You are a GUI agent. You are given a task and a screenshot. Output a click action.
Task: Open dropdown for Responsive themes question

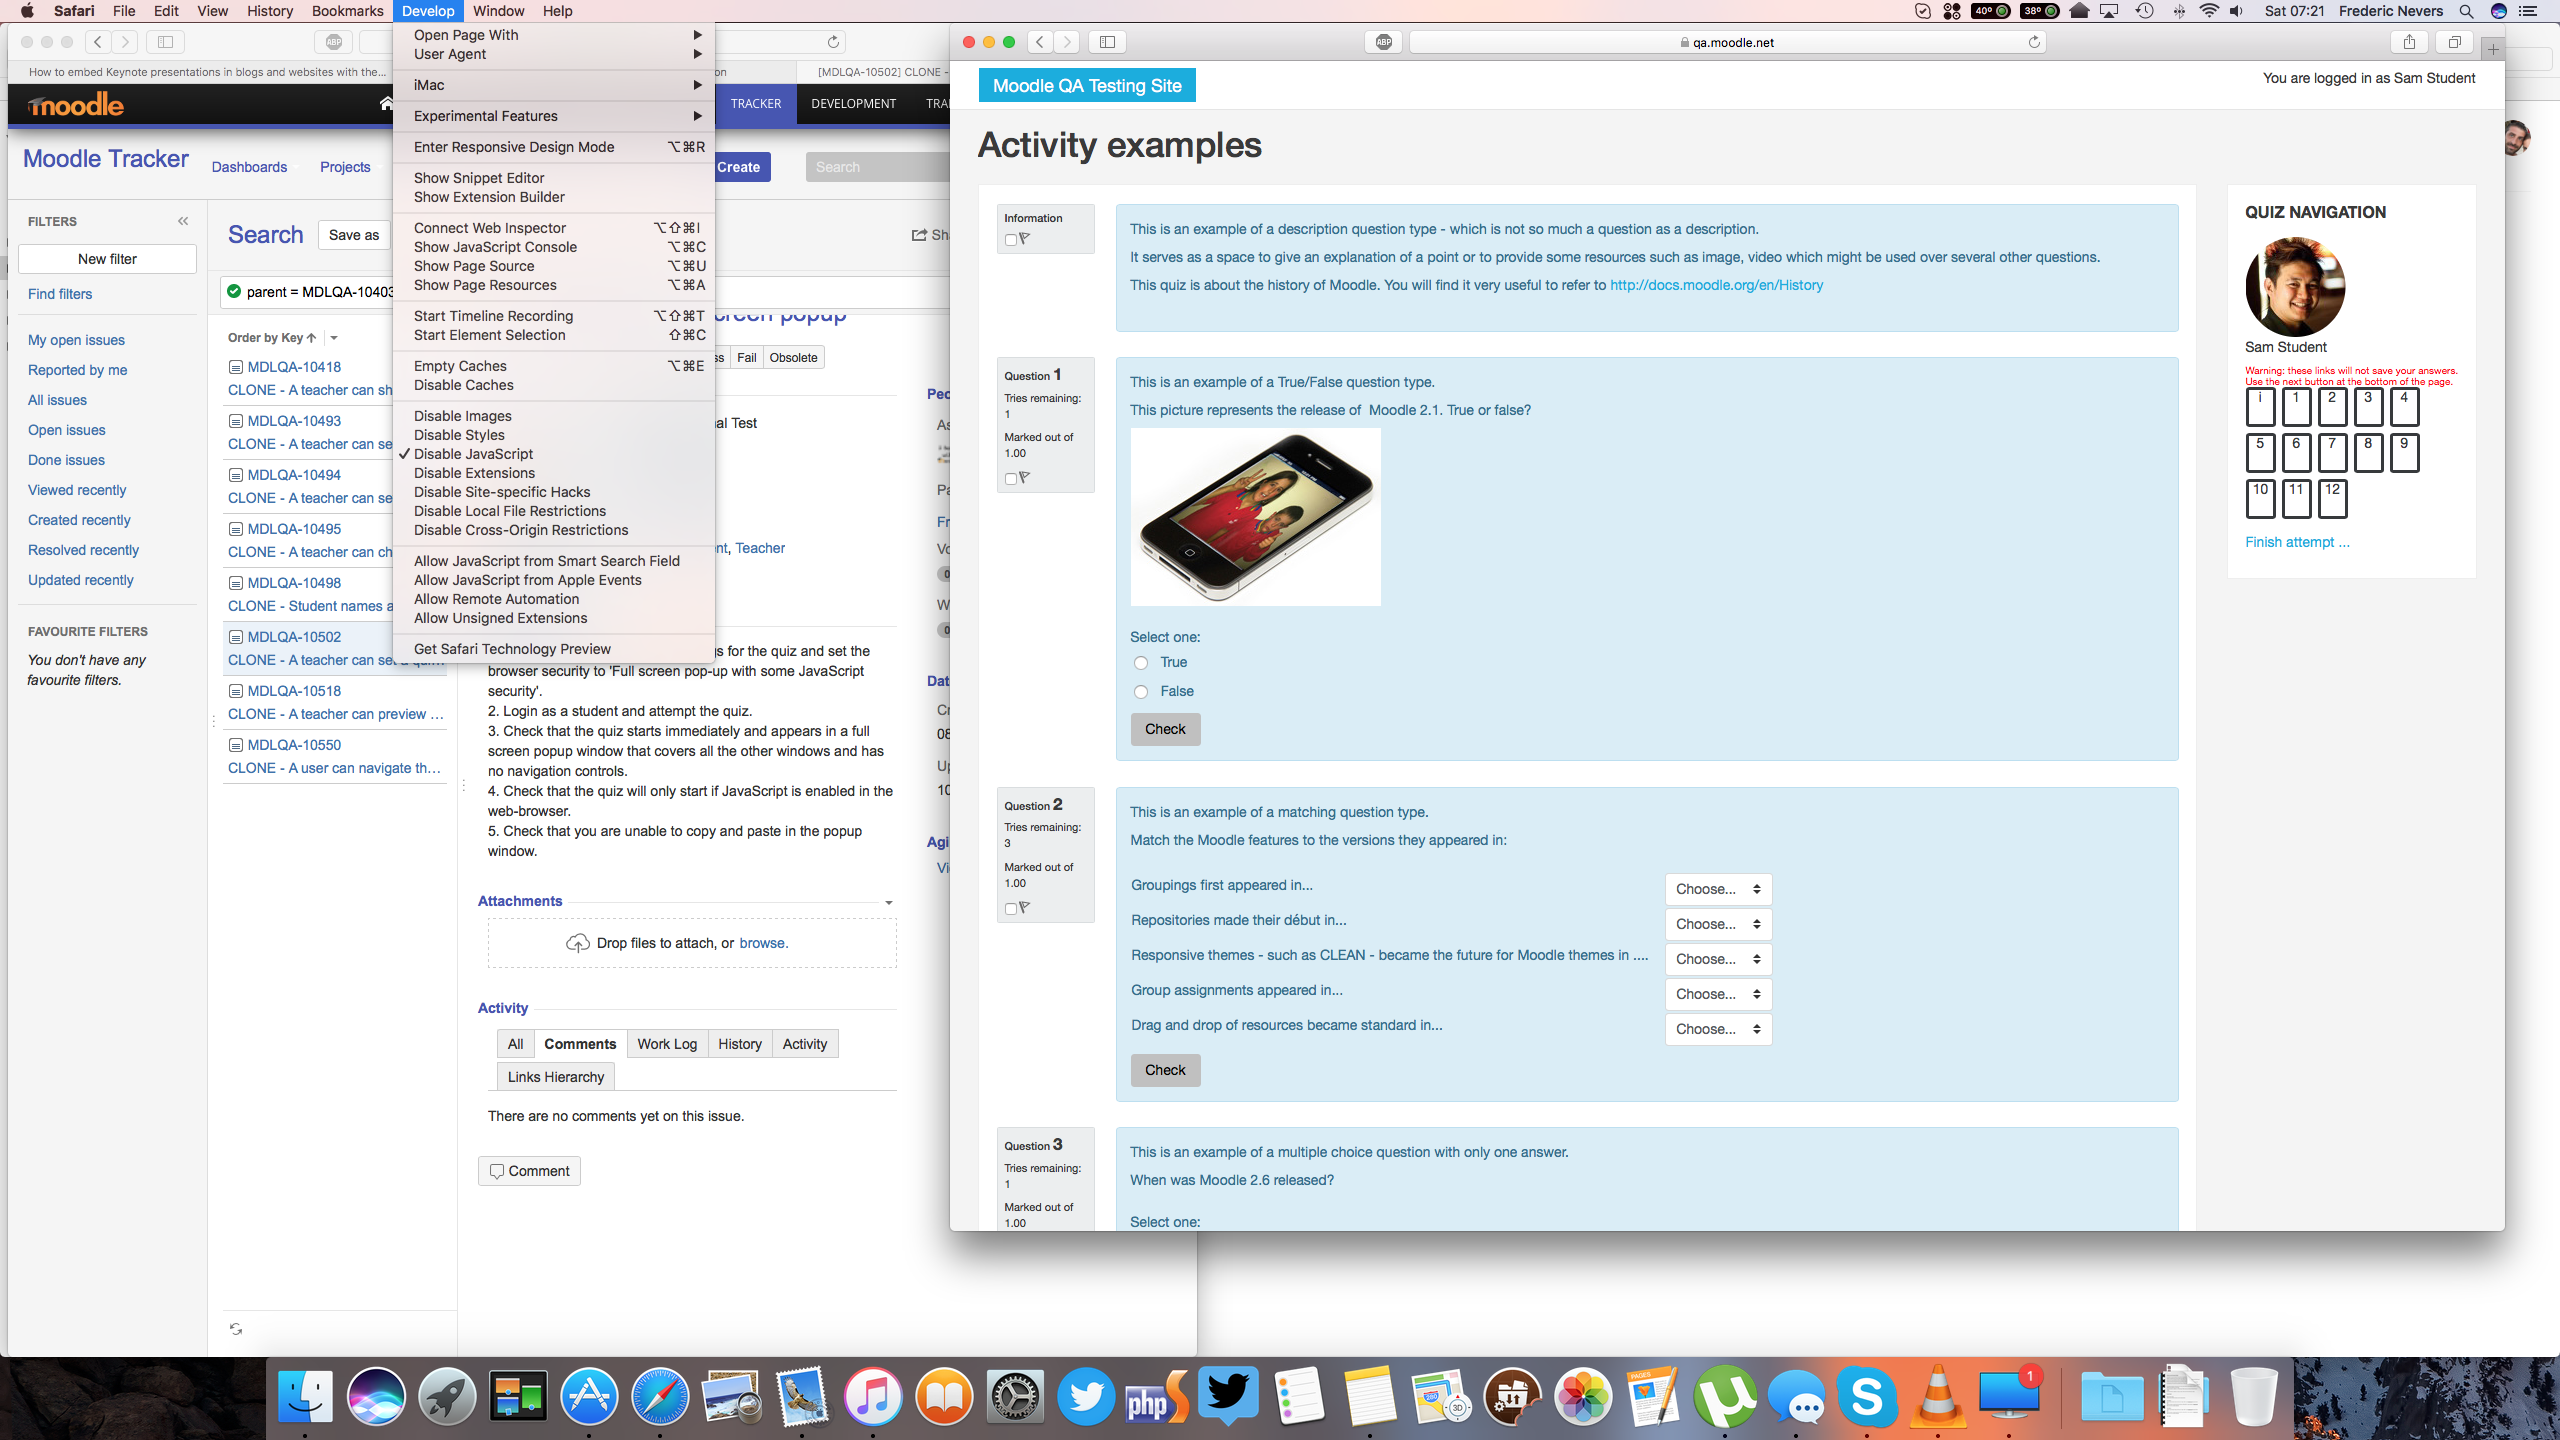(1718, 959)
